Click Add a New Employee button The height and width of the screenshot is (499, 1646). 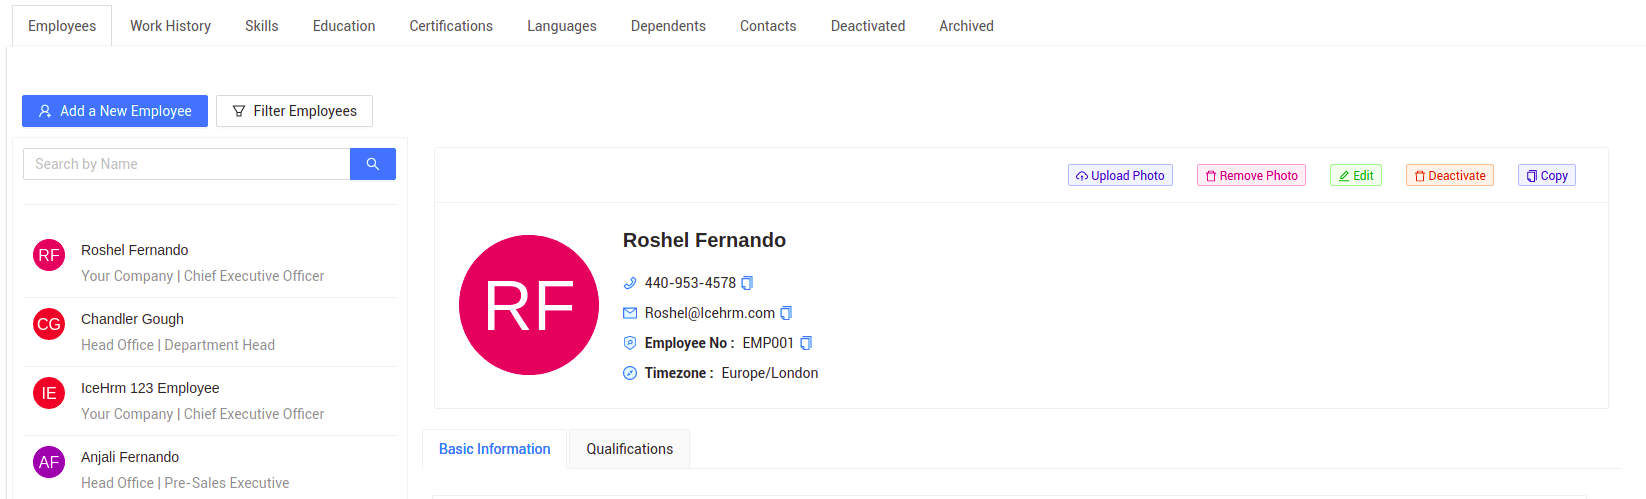pos(115,111)
